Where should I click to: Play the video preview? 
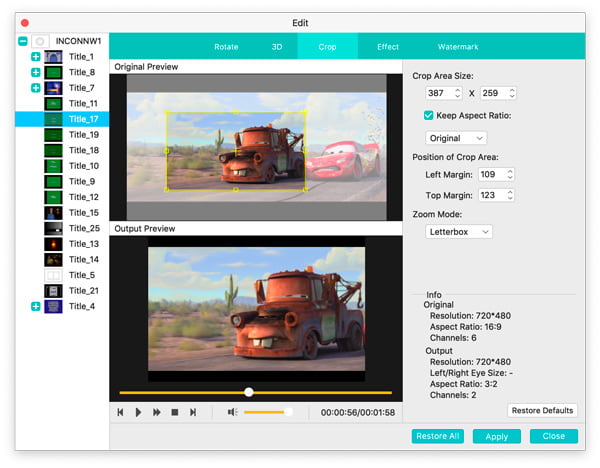click(138, 412)
